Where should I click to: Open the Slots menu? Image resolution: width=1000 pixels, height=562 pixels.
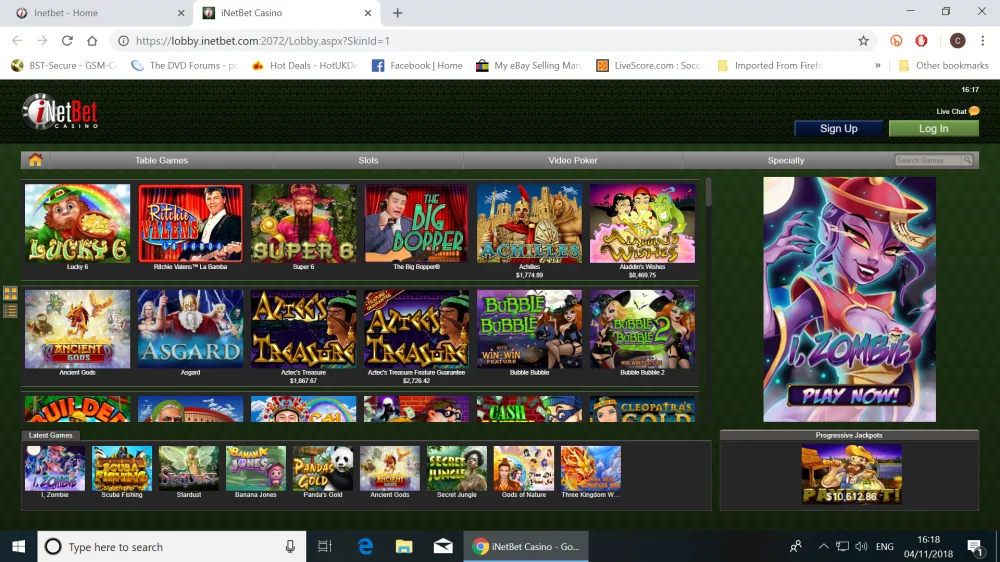pos(368,160)
